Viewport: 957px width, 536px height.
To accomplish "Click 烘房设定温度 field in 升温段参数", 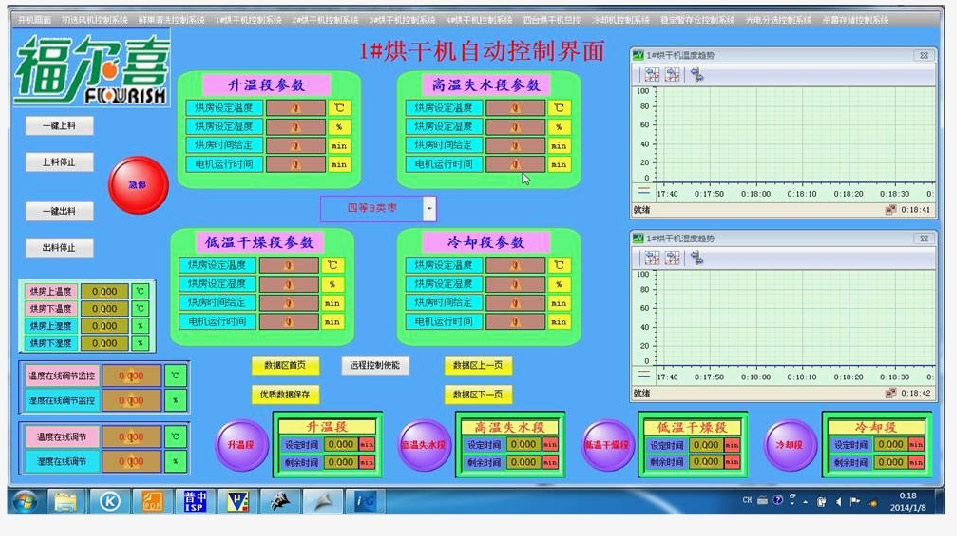I will tap(296, 108).
